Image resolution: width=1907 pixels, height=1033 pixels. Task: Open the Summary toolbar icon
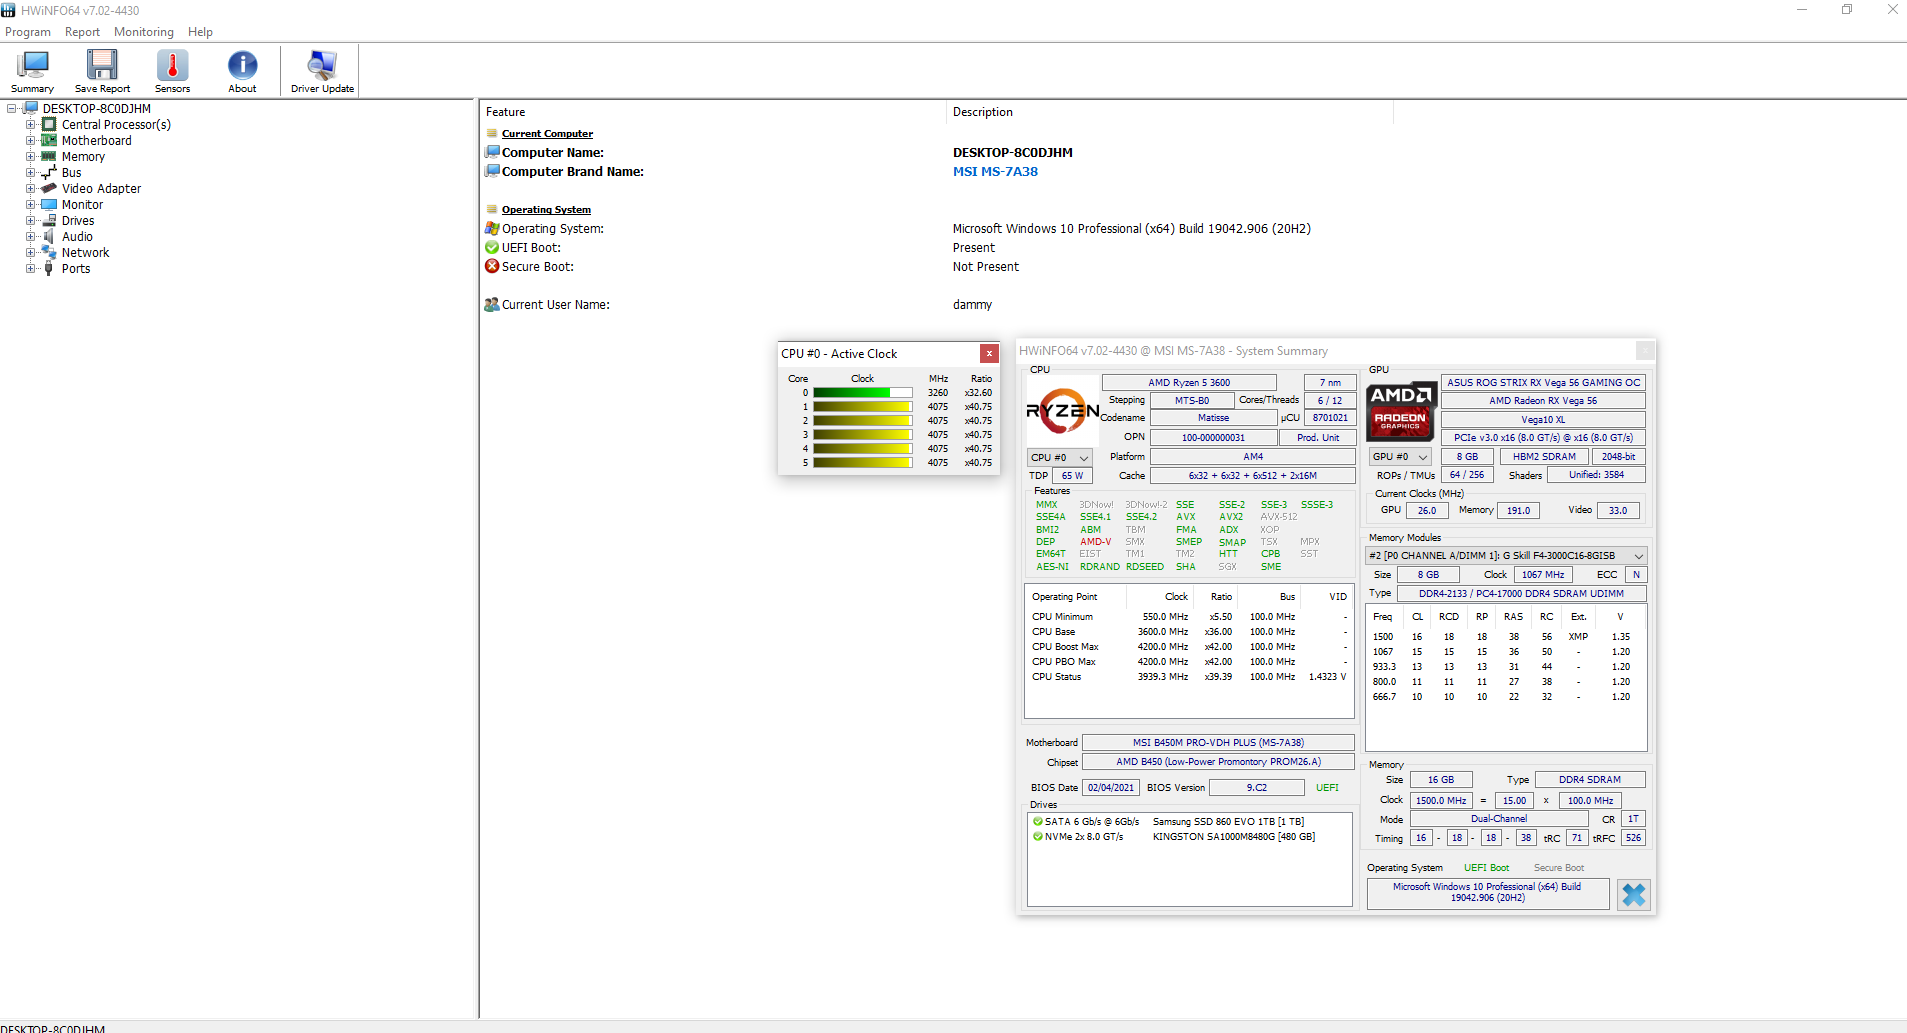32,65
